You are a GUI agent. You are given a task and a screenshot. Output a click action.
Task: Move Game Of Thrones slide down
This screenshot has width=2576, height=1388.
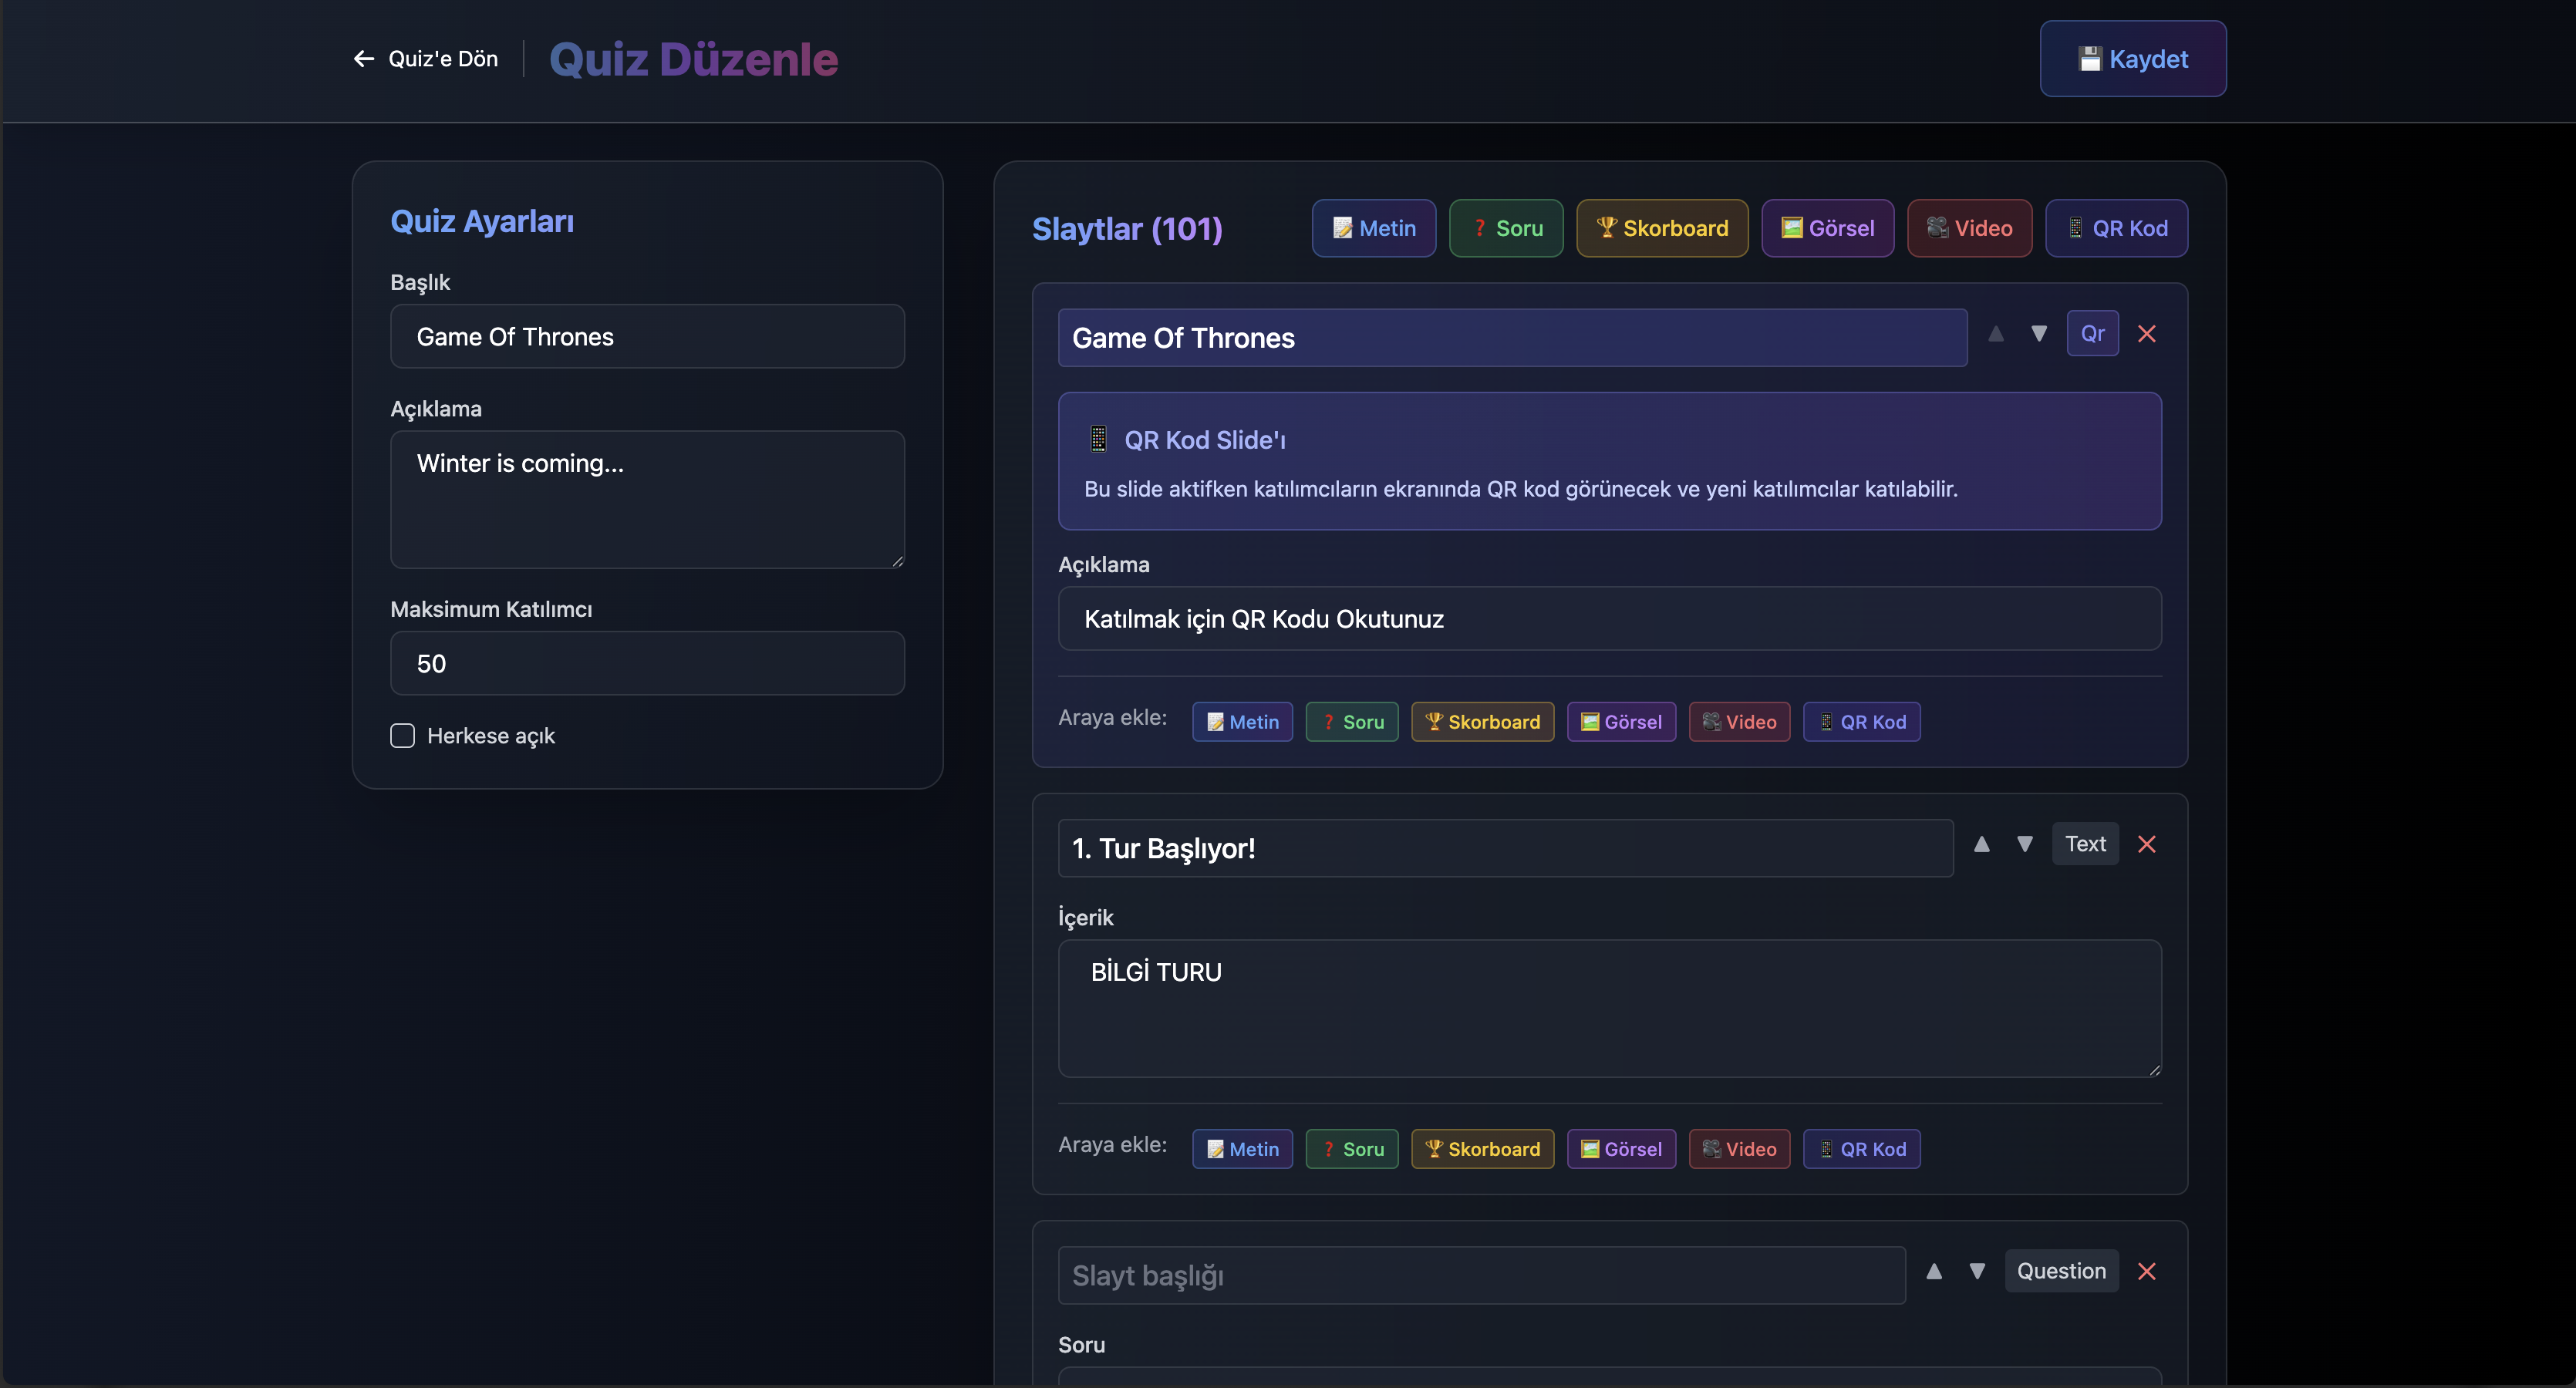pos(2038,334)
